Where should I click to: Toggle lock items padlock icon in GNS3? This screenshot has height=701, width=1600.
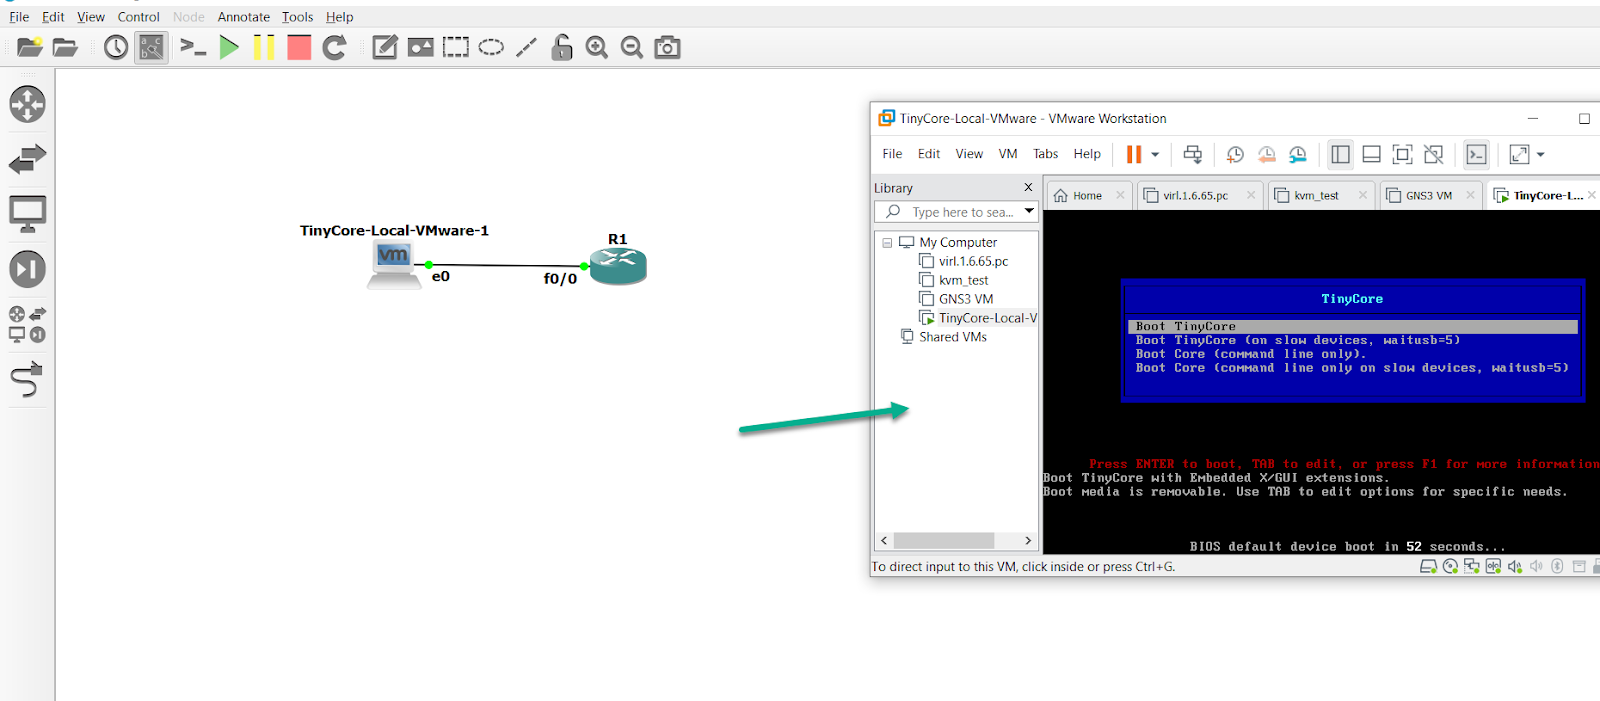point(562,47)
